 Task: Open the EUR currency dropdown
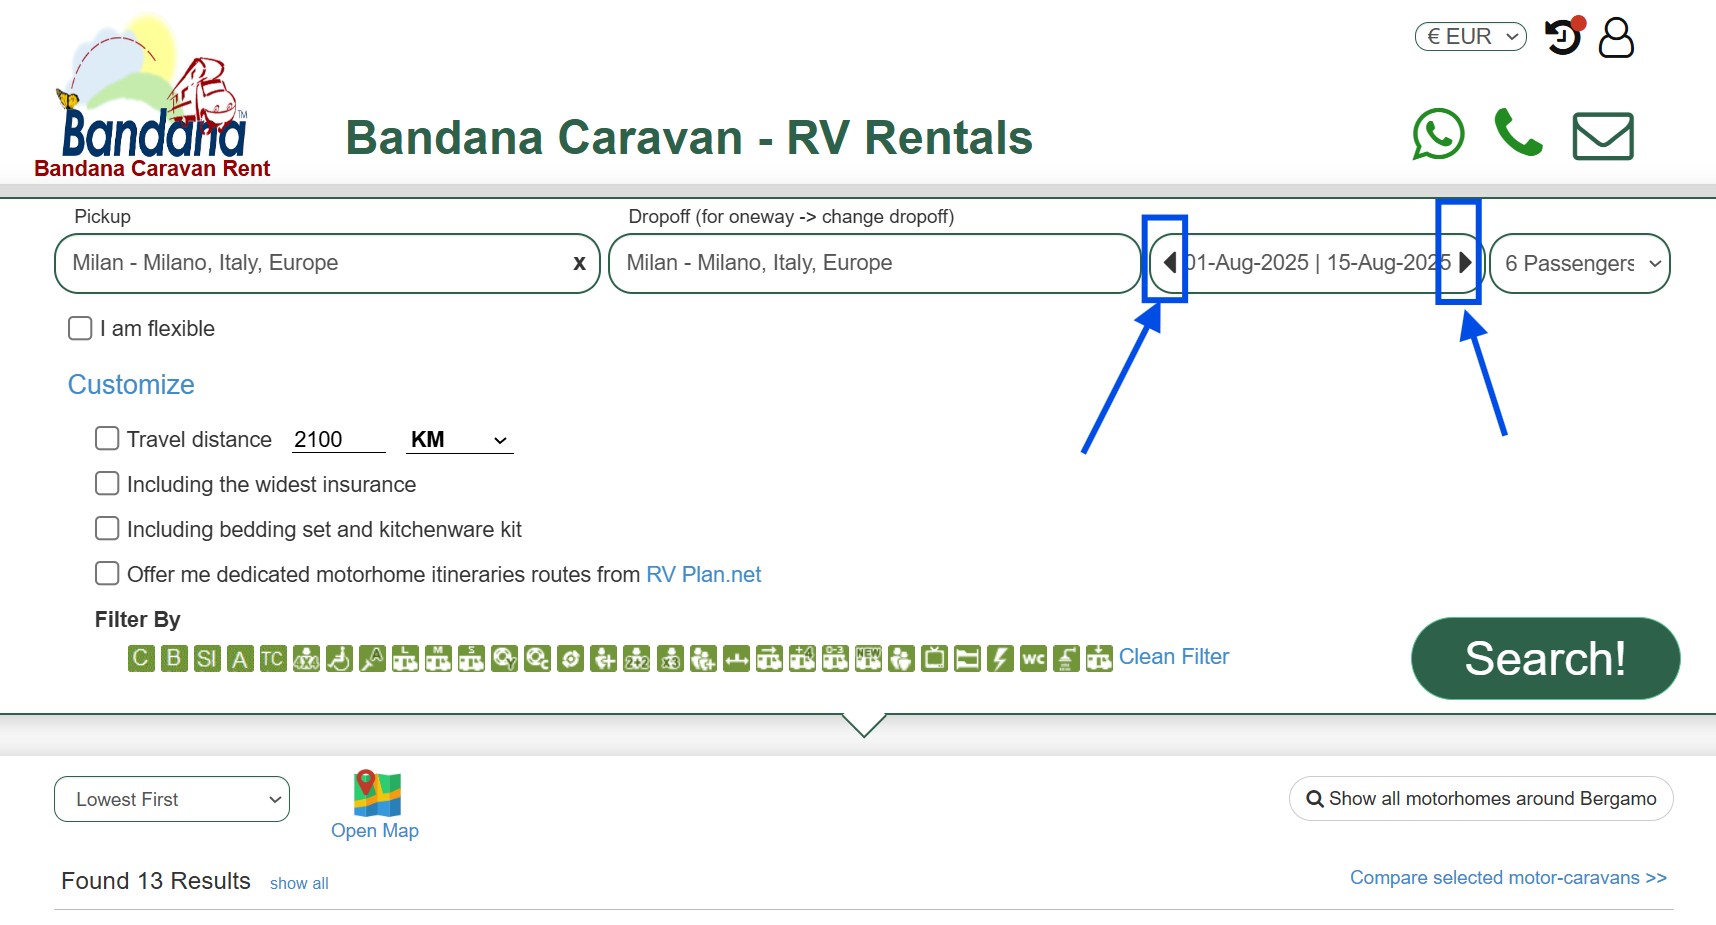point(1471,36)
